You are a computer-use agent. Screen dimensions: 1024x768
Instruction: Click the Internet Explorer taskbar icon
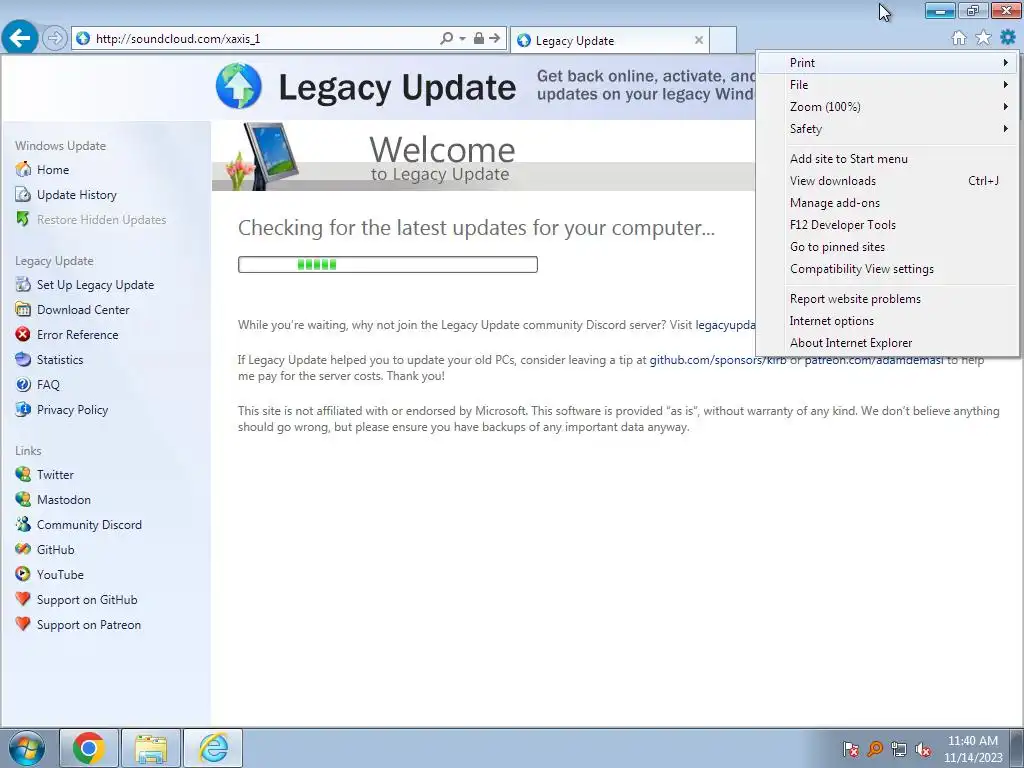pyautogui.click(x=213, y=748)
